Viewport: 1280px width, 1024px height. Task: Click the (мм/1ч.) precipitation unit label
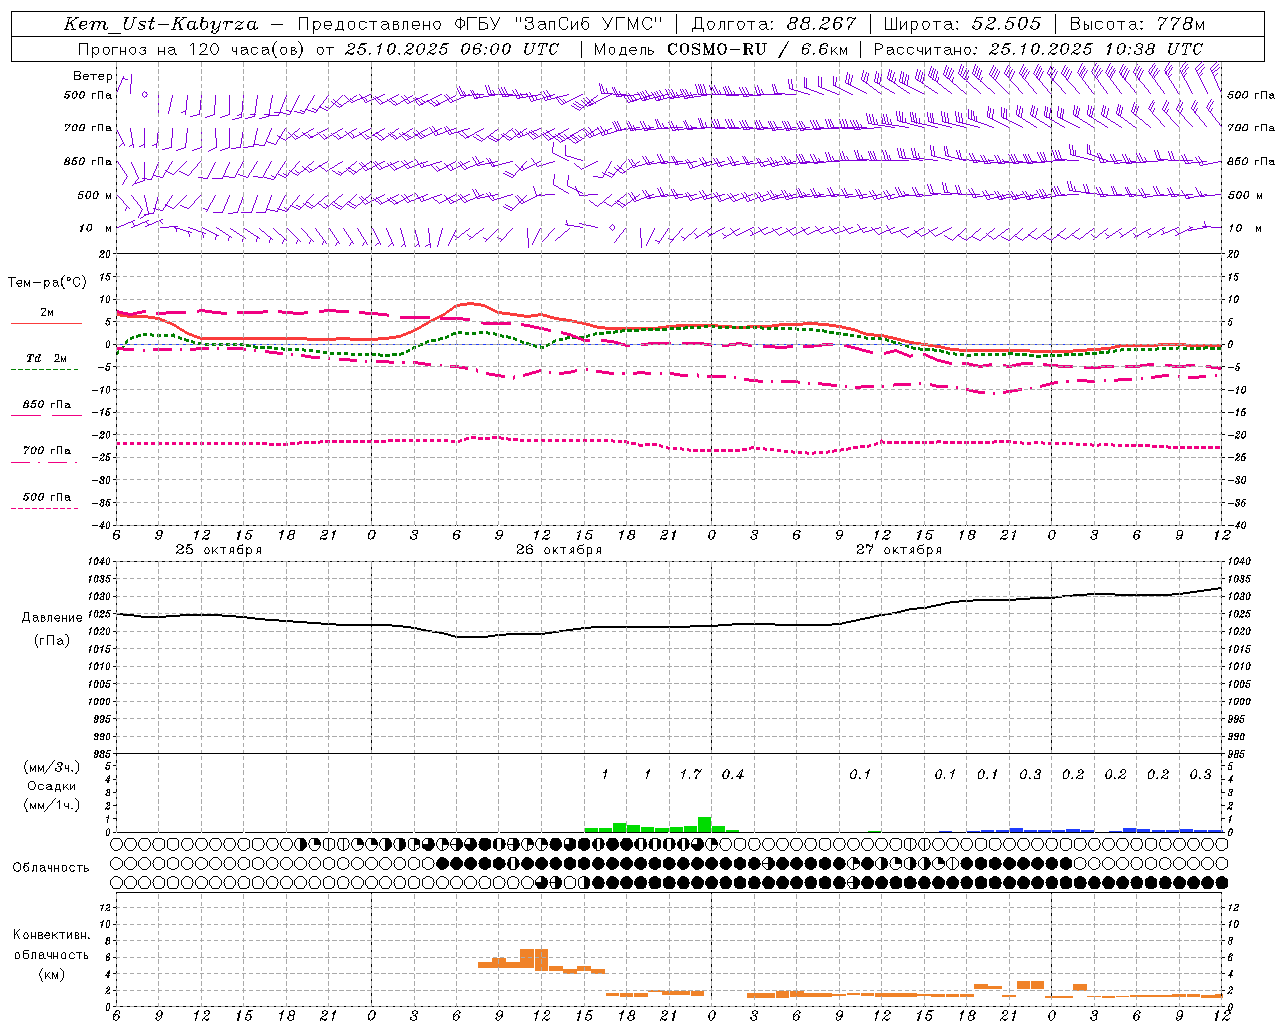[51, 805]
